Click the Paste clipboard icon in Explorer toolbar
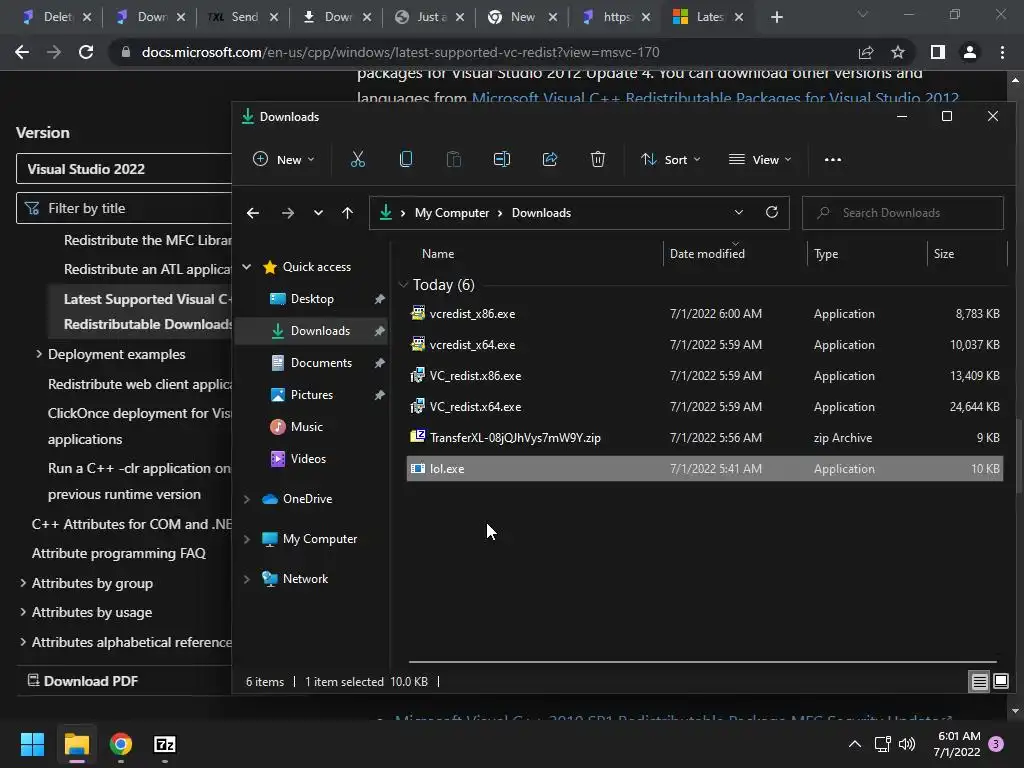This screenshot has width=1024, height=768. 453,159
